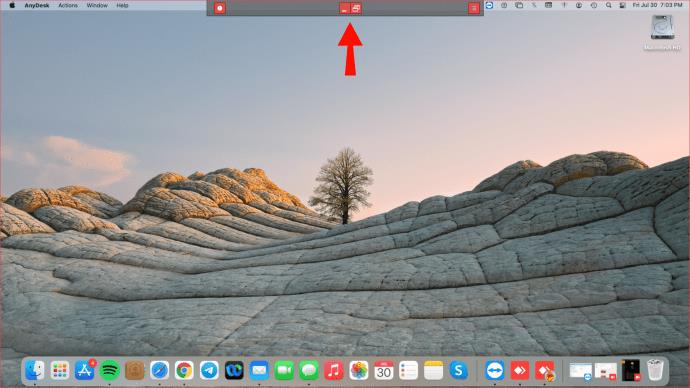Open Skype from the Dock
The width and height of the screenshot is (690, 388).
click(458, 370)
